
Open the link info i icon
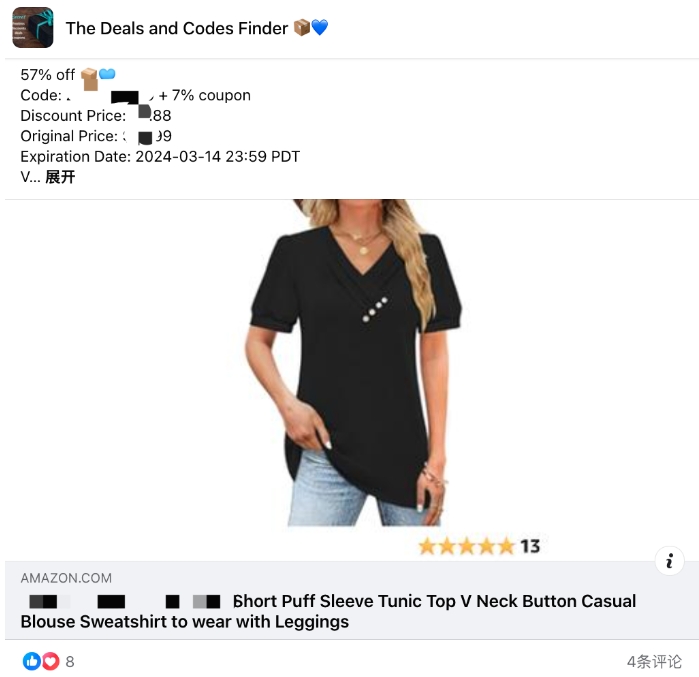click(669, 561)
